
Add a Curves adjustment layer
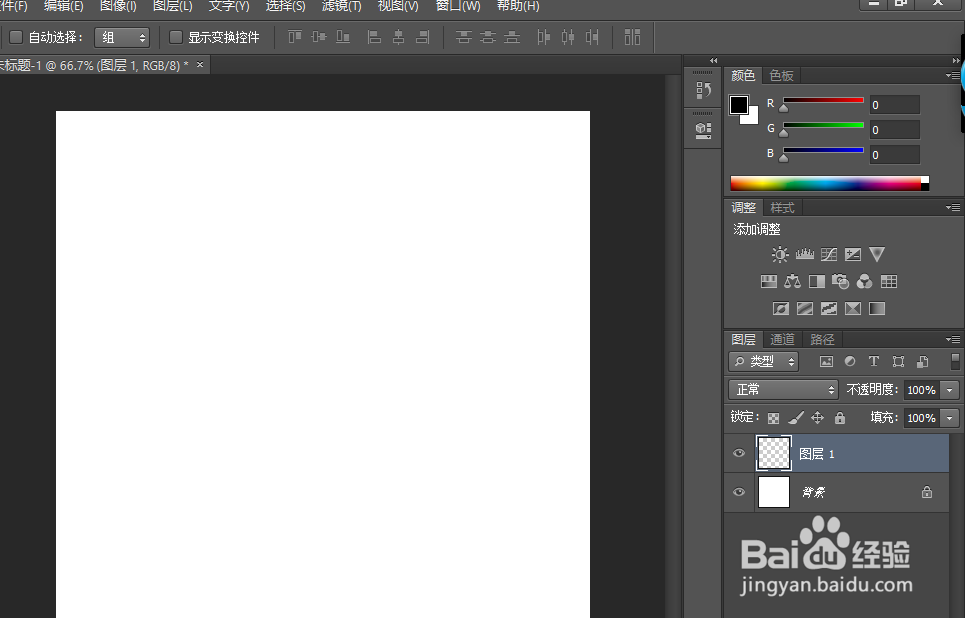tap(829, 254)
